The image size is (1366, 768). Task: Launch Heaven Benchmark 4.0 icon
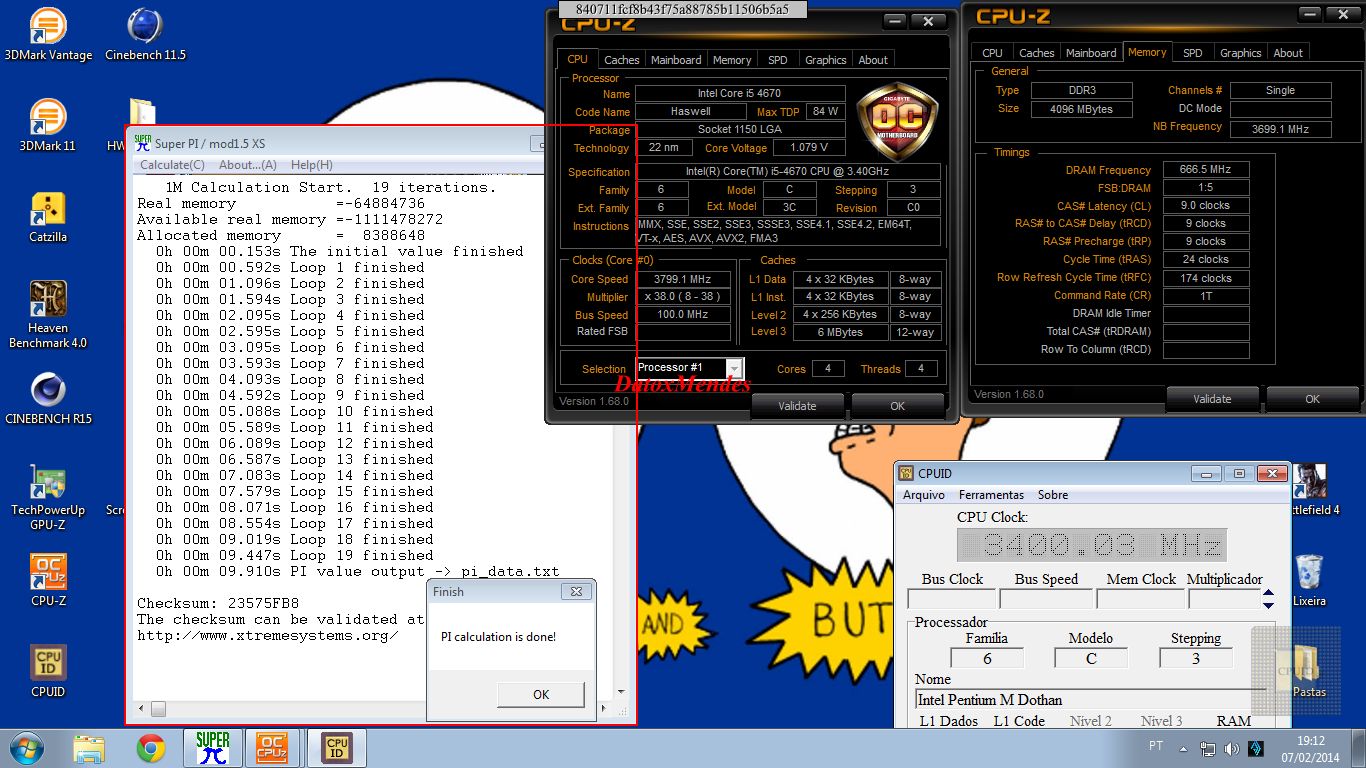pyautogui.click(x=48, y=315)
